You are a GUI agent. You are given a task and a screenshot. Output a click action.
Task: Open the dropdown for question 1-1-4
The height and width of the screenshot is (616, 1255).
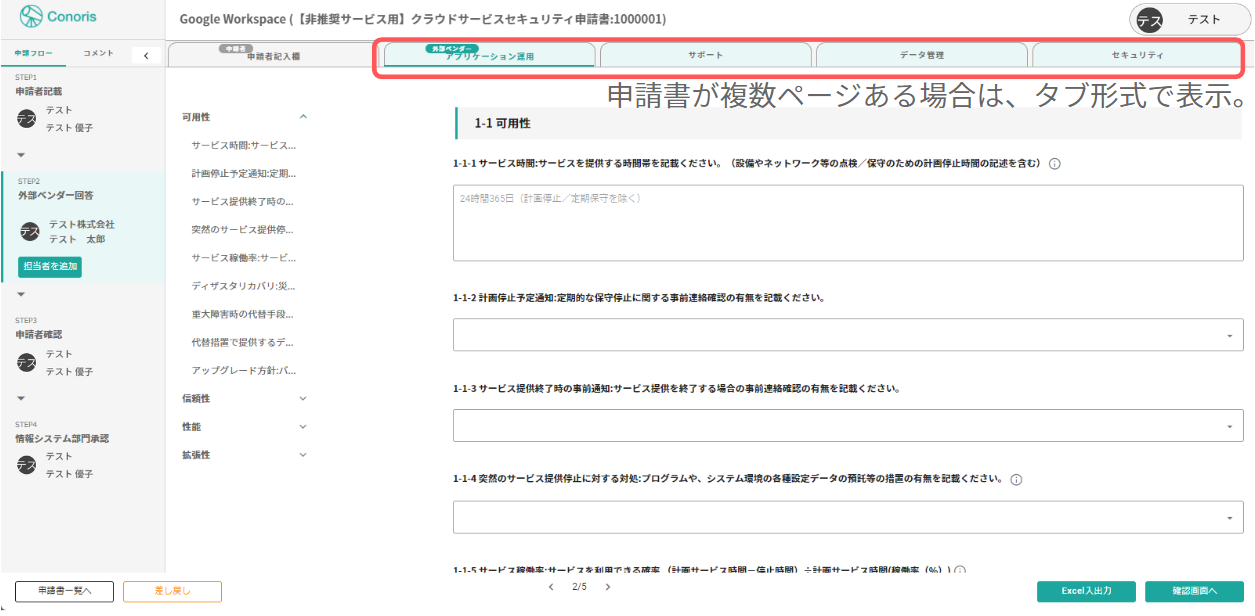[848, 517]
